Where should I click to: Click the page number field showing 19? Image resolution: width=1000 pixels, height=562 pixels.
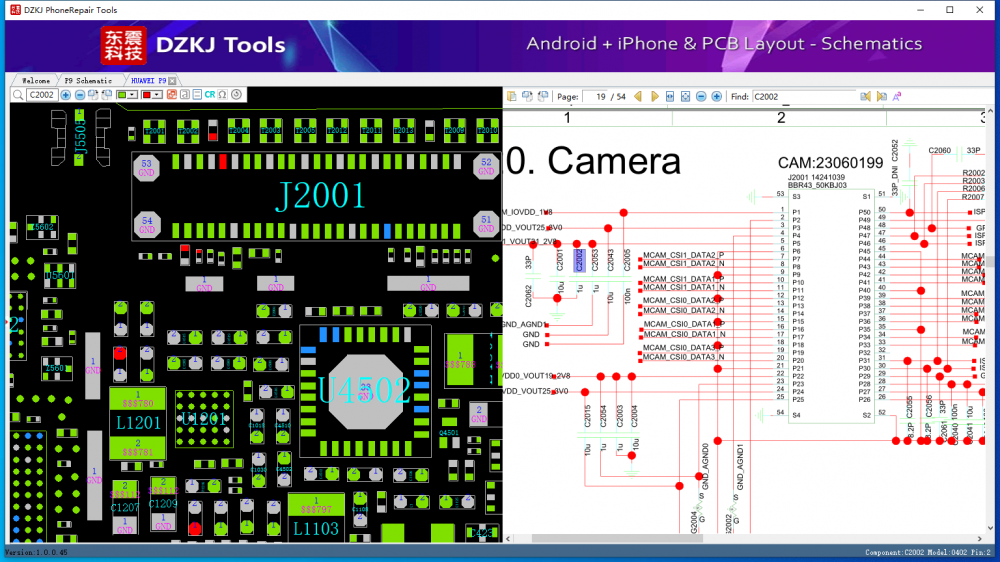(597, 97)
